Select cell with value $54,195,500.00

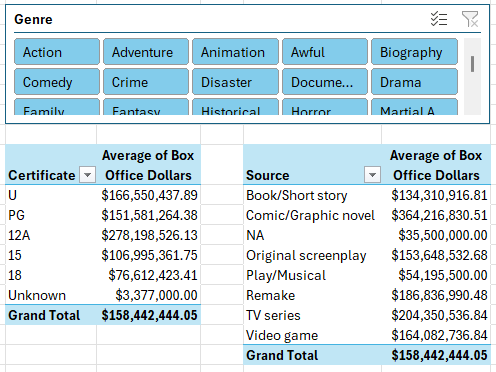tap(436, 275)
